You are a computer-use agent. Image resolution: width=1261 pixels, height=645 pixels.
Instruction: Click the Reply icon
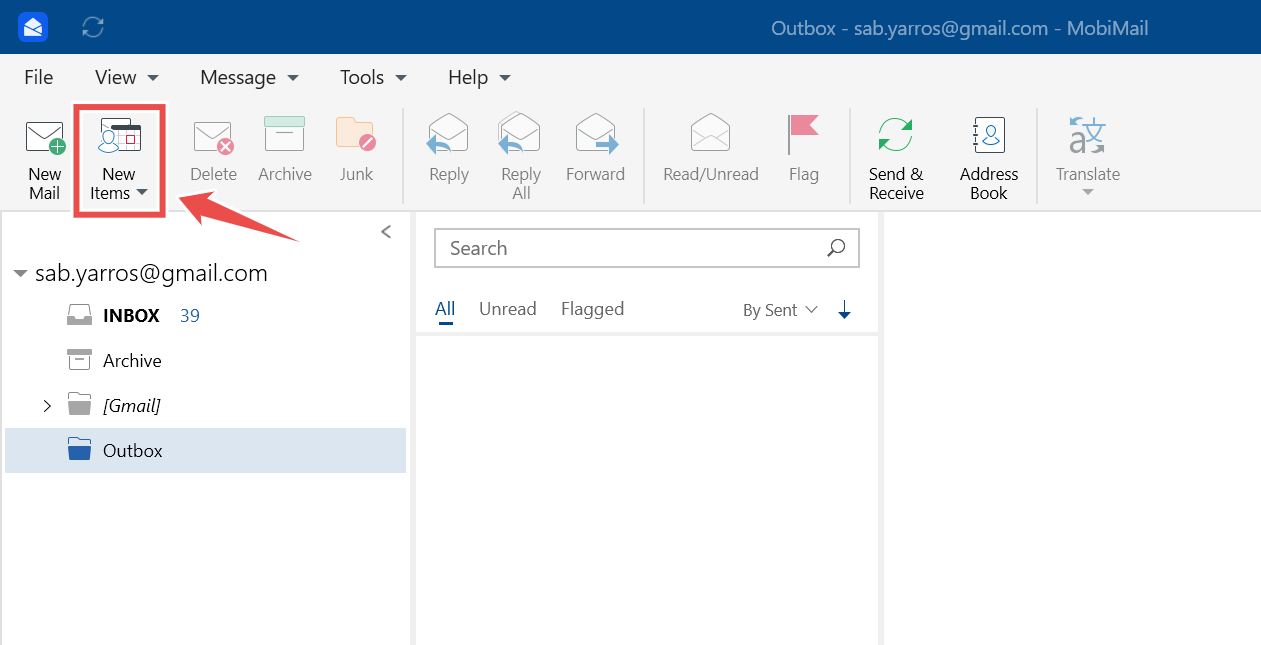tap(448, 134)
